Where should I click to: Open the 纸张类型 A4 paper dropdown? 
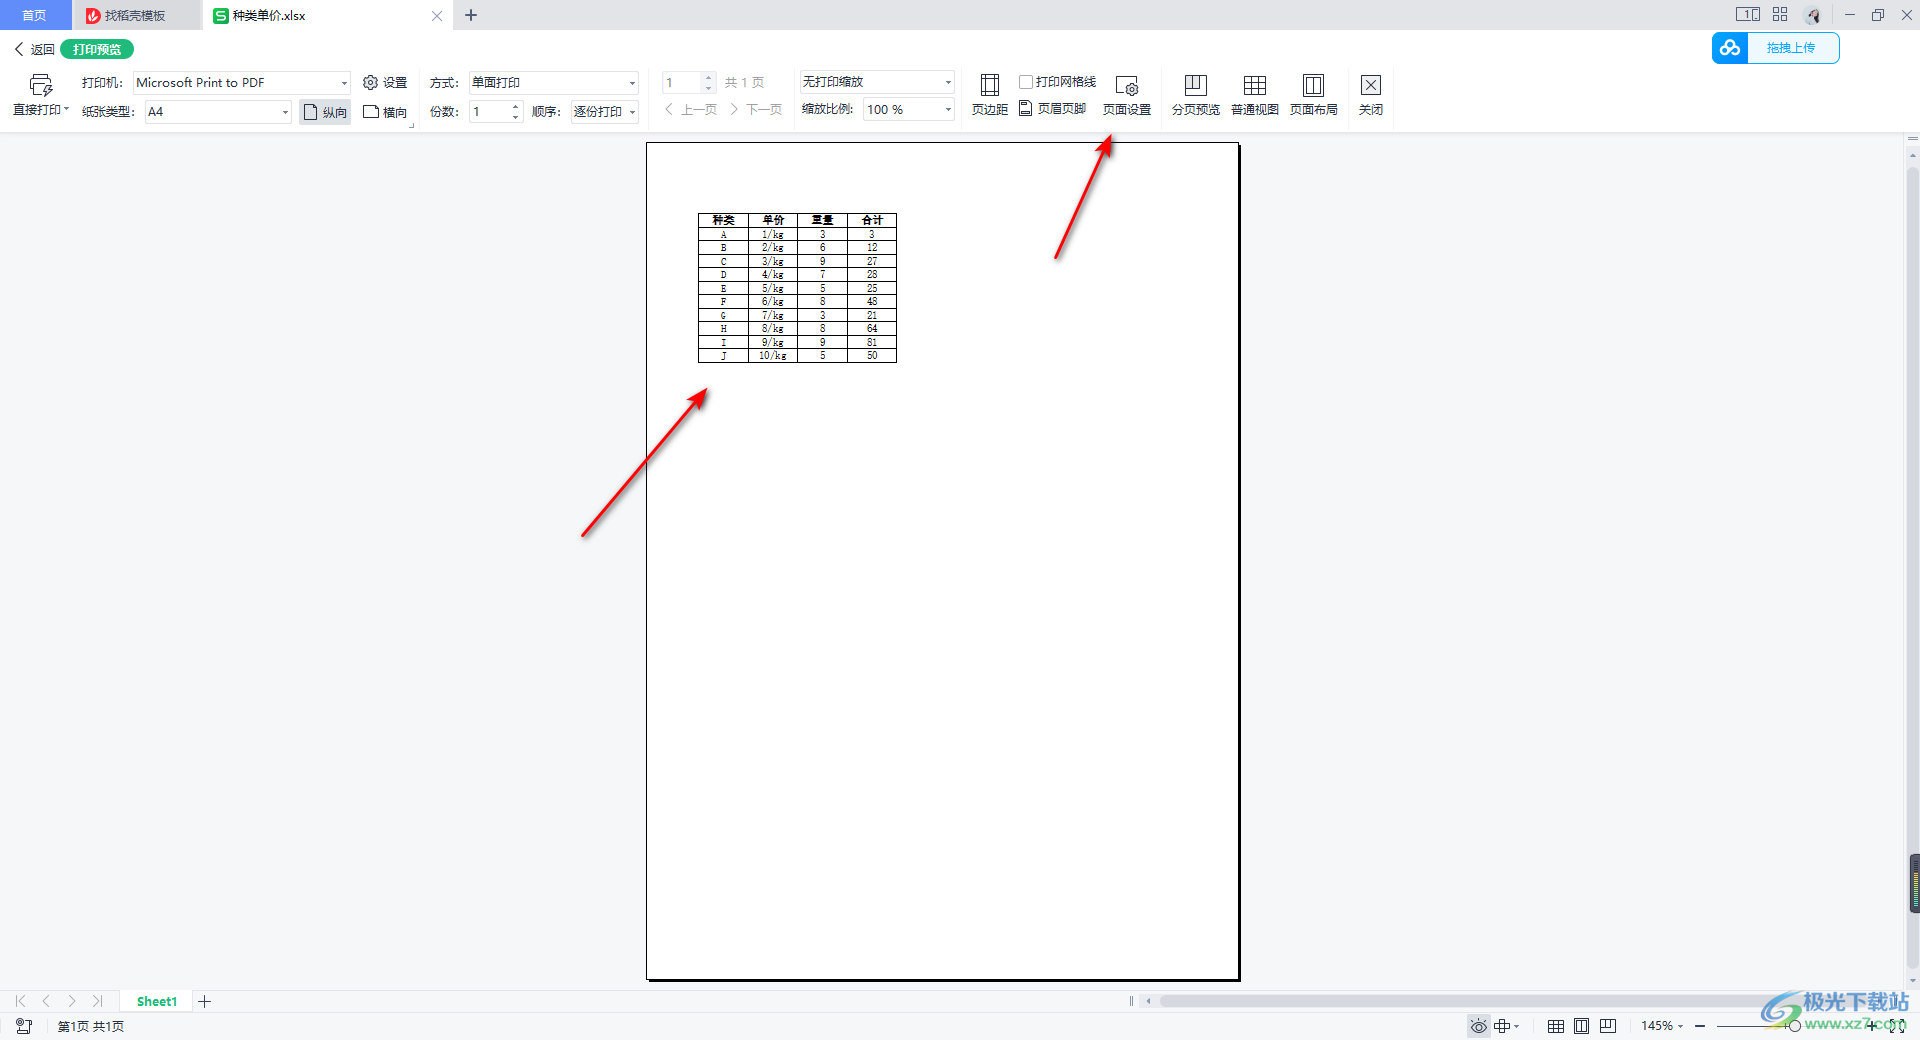coord(218,112)
